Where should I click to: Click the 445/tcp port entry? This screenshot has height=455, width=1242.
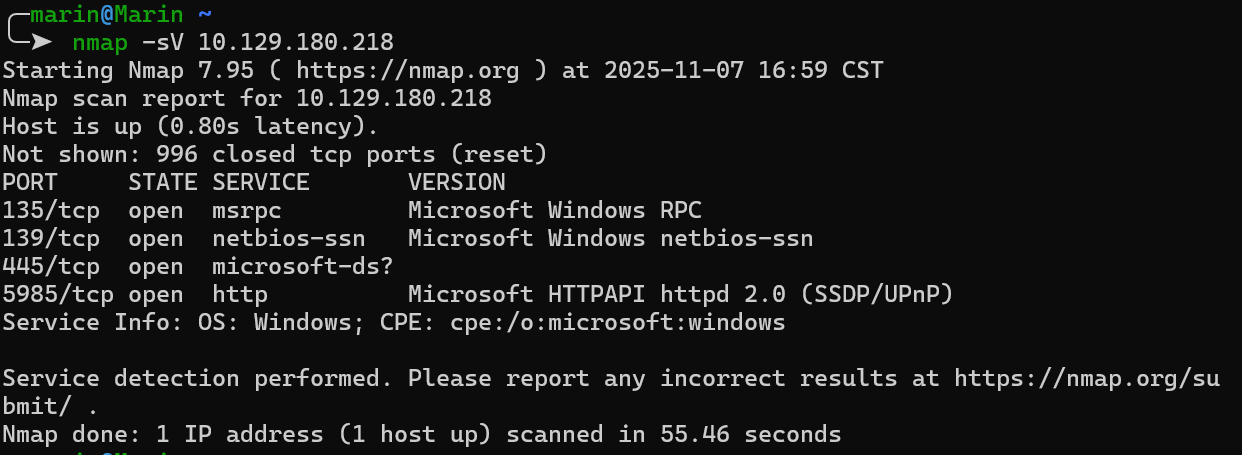51,267
